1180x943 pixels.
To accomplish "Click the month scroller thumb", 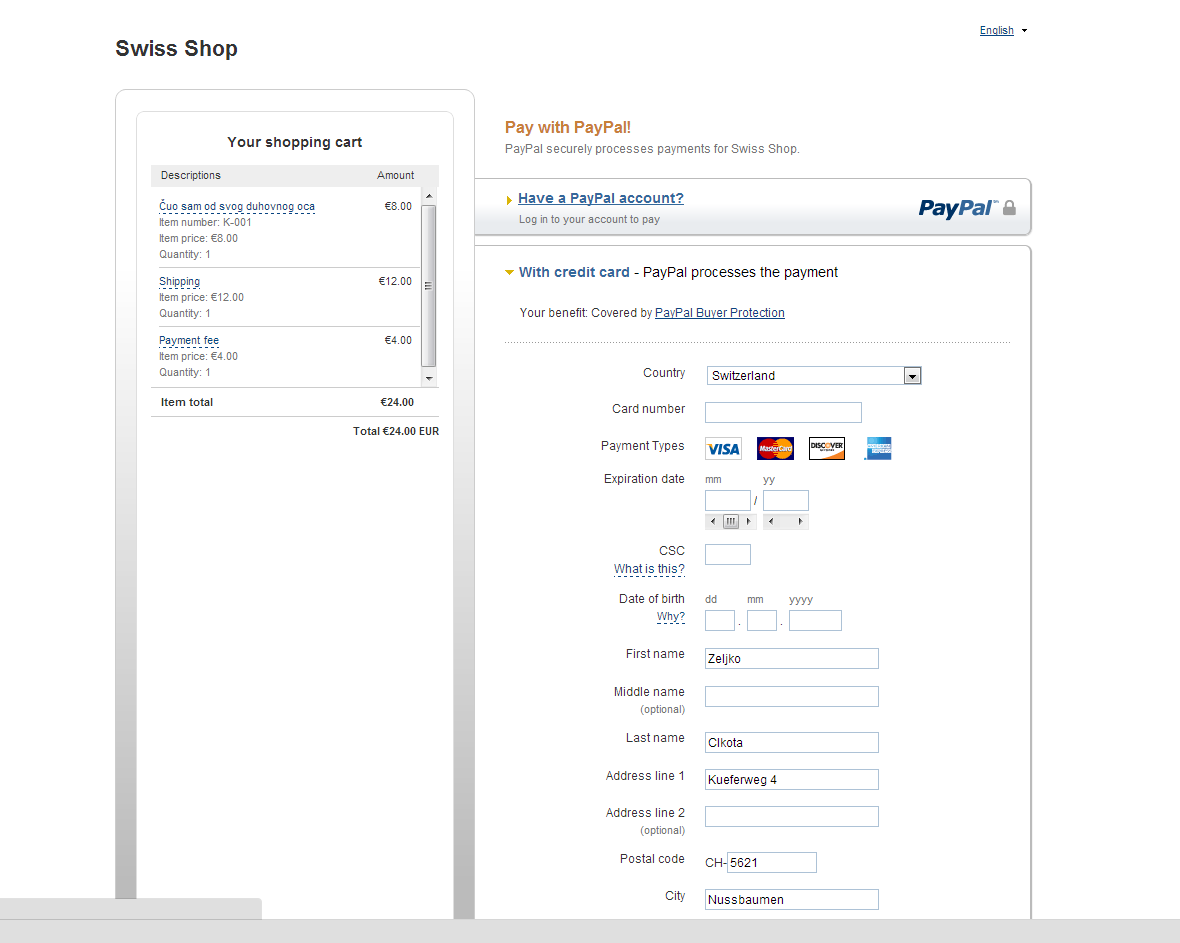I will [x=731, y=522].
